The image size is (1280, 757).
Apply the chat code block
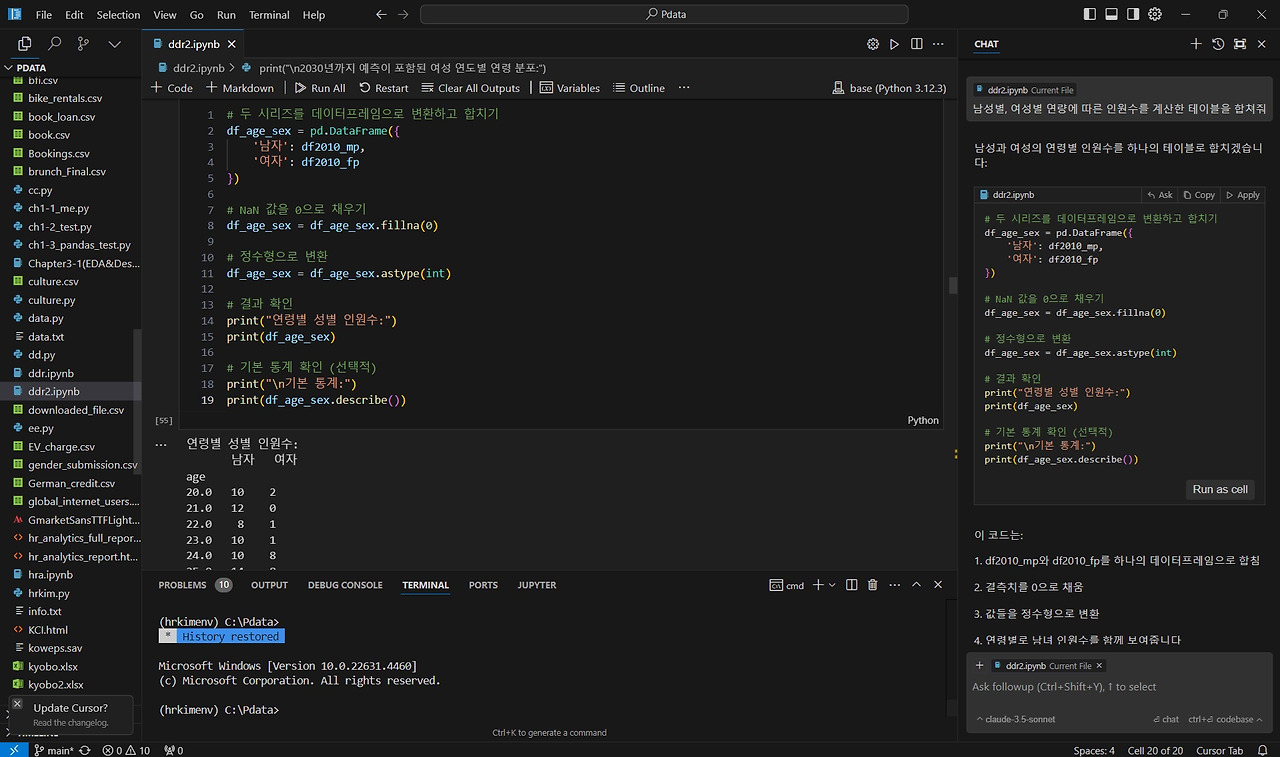tap(1243, 195)
